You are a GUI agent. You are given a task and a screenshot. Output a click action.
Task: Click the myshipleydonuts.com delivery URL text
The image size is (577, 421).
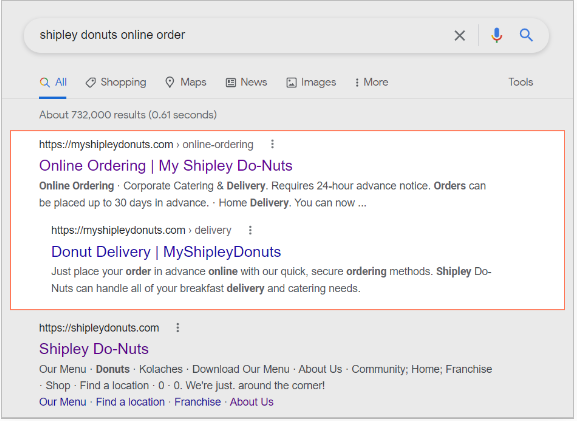(x=141, y=230)
